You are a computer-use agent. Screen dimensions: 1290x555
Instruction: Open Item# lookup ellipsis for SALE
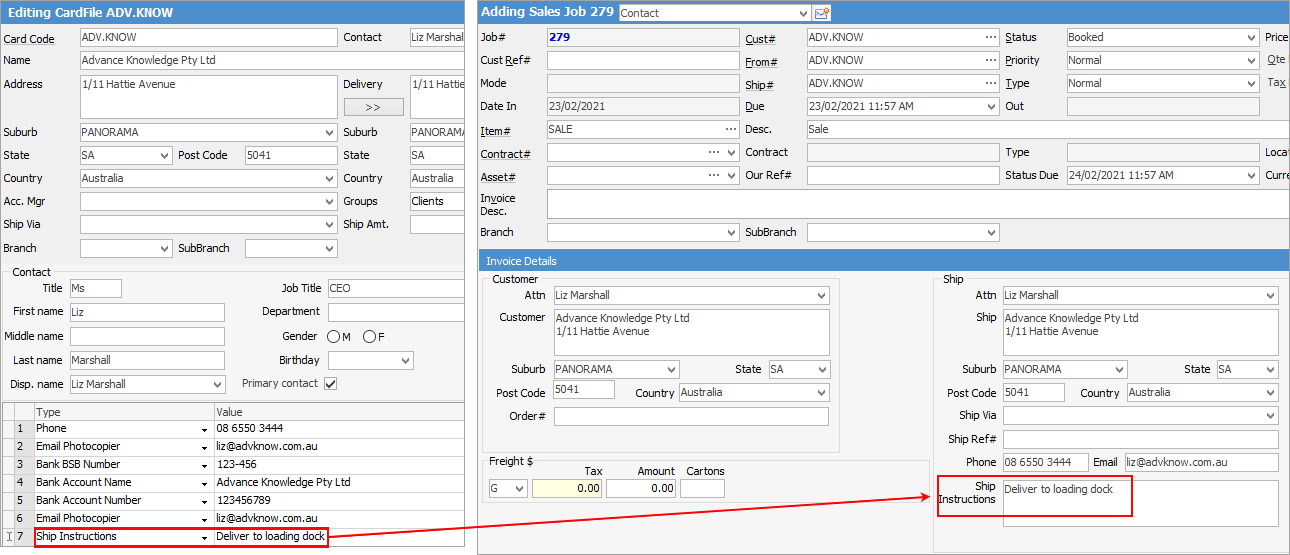click(730, 129)
